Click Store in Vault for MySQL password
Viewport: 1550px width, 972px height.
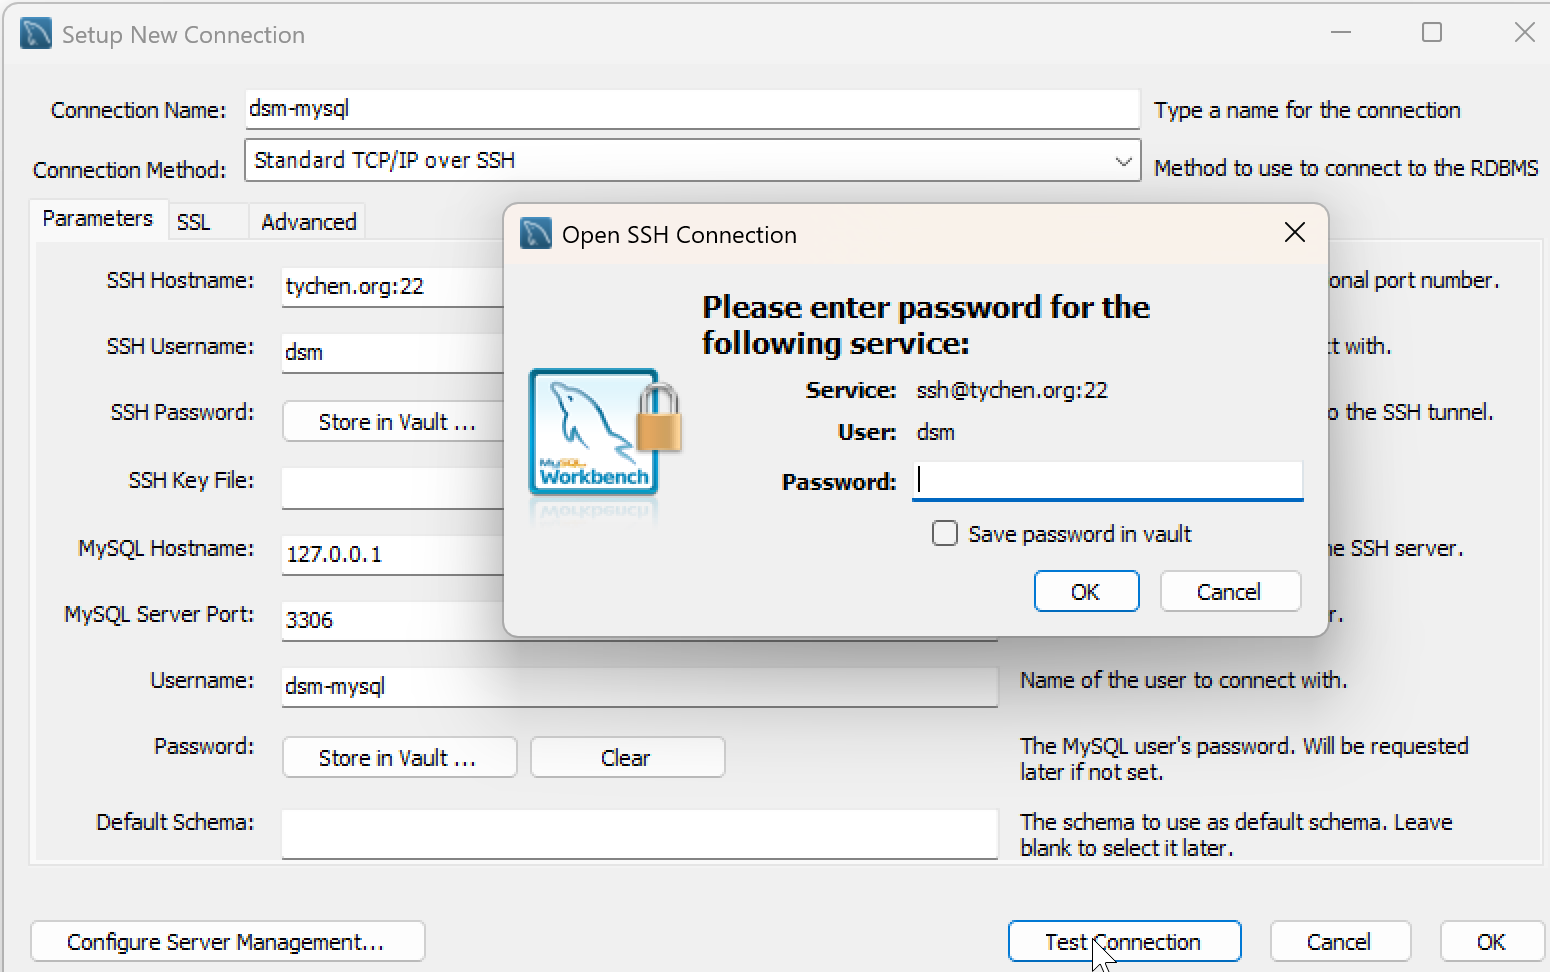click(398, 758)
